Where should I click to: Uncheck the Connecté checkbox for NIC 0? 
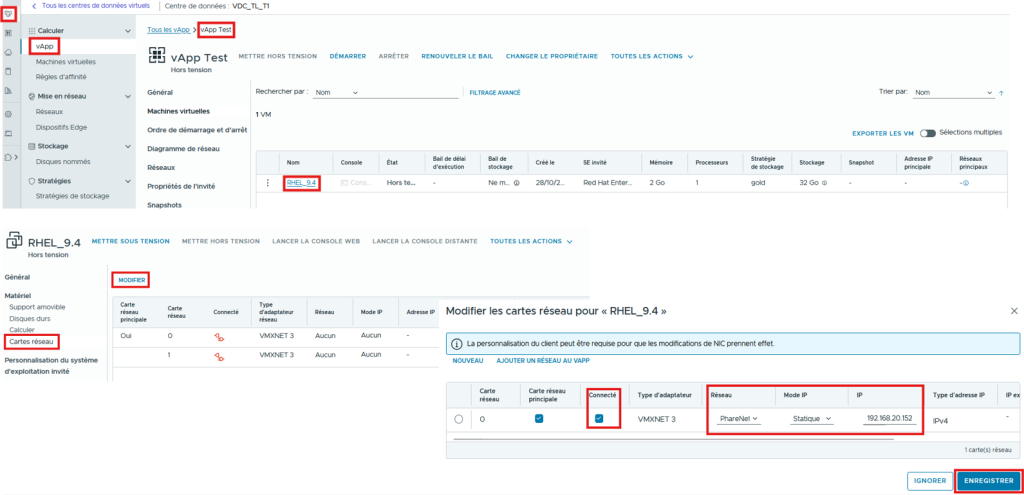599,419
